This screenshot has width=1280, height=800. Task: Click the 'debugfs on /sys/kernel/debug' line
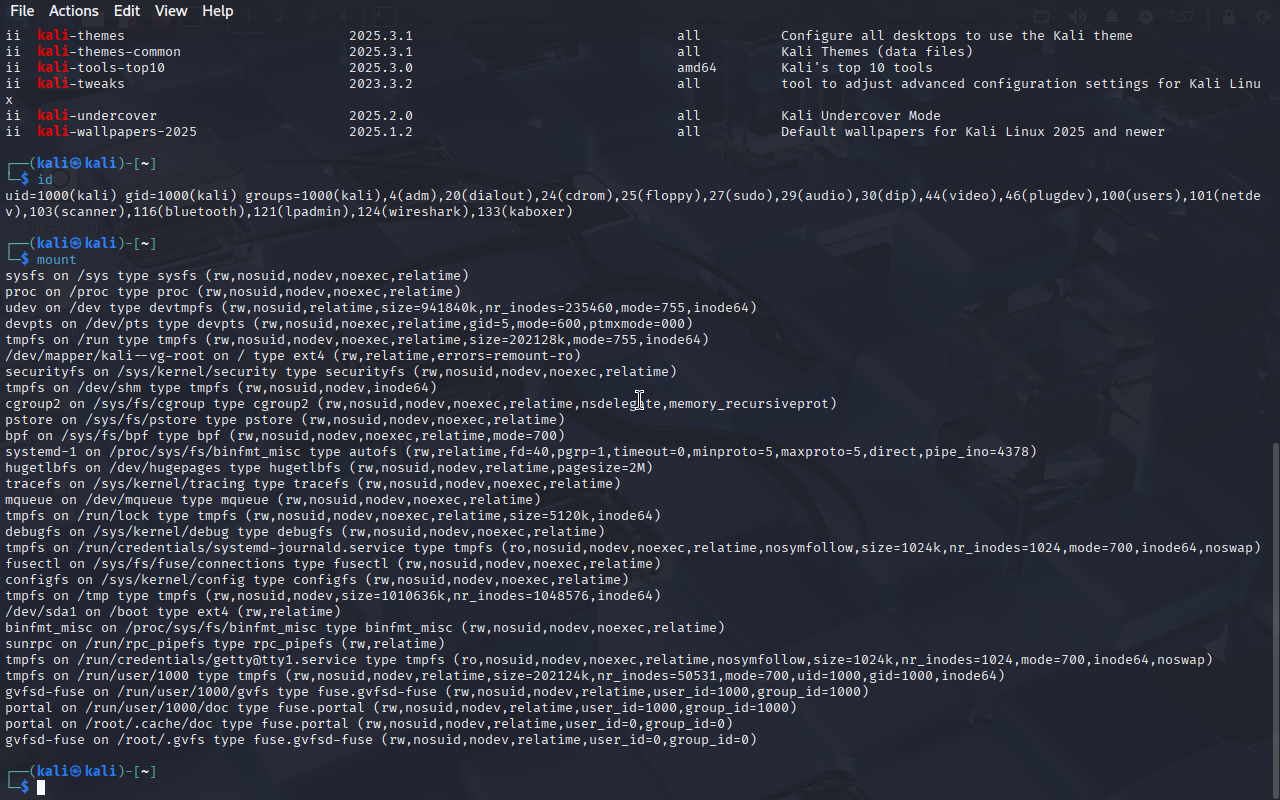coord(305,532)
